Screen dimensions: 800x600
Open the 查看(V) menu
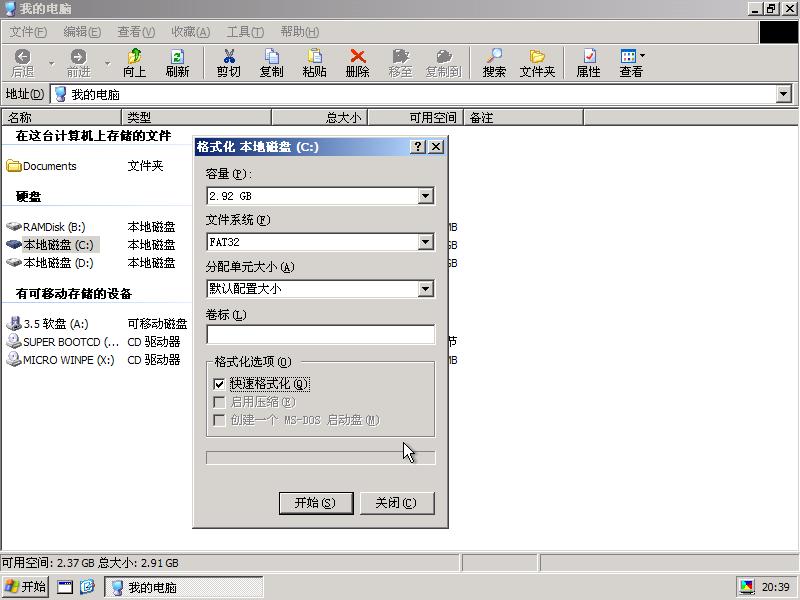coord(136,32)
